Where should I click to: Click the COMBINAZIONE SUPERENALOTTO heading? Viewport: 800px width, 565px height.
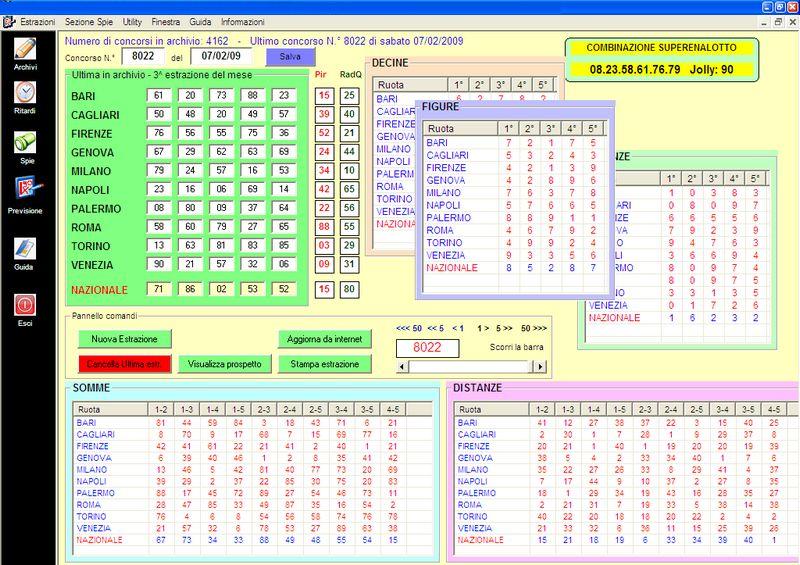click(661, 47)
